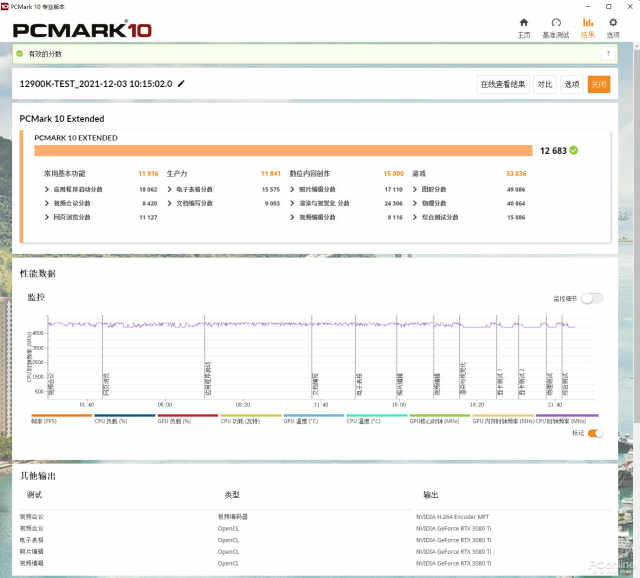
Task: Click the PCMark 10 logo in header
Action: 82,30
